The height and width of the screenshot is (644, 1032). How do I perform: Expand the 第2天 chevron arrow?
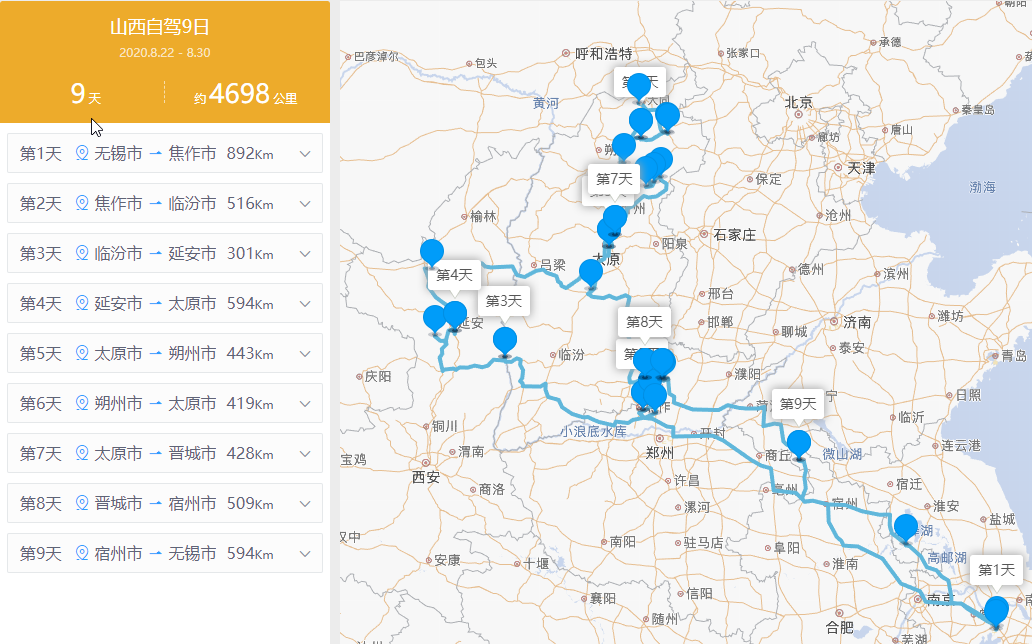305,204
